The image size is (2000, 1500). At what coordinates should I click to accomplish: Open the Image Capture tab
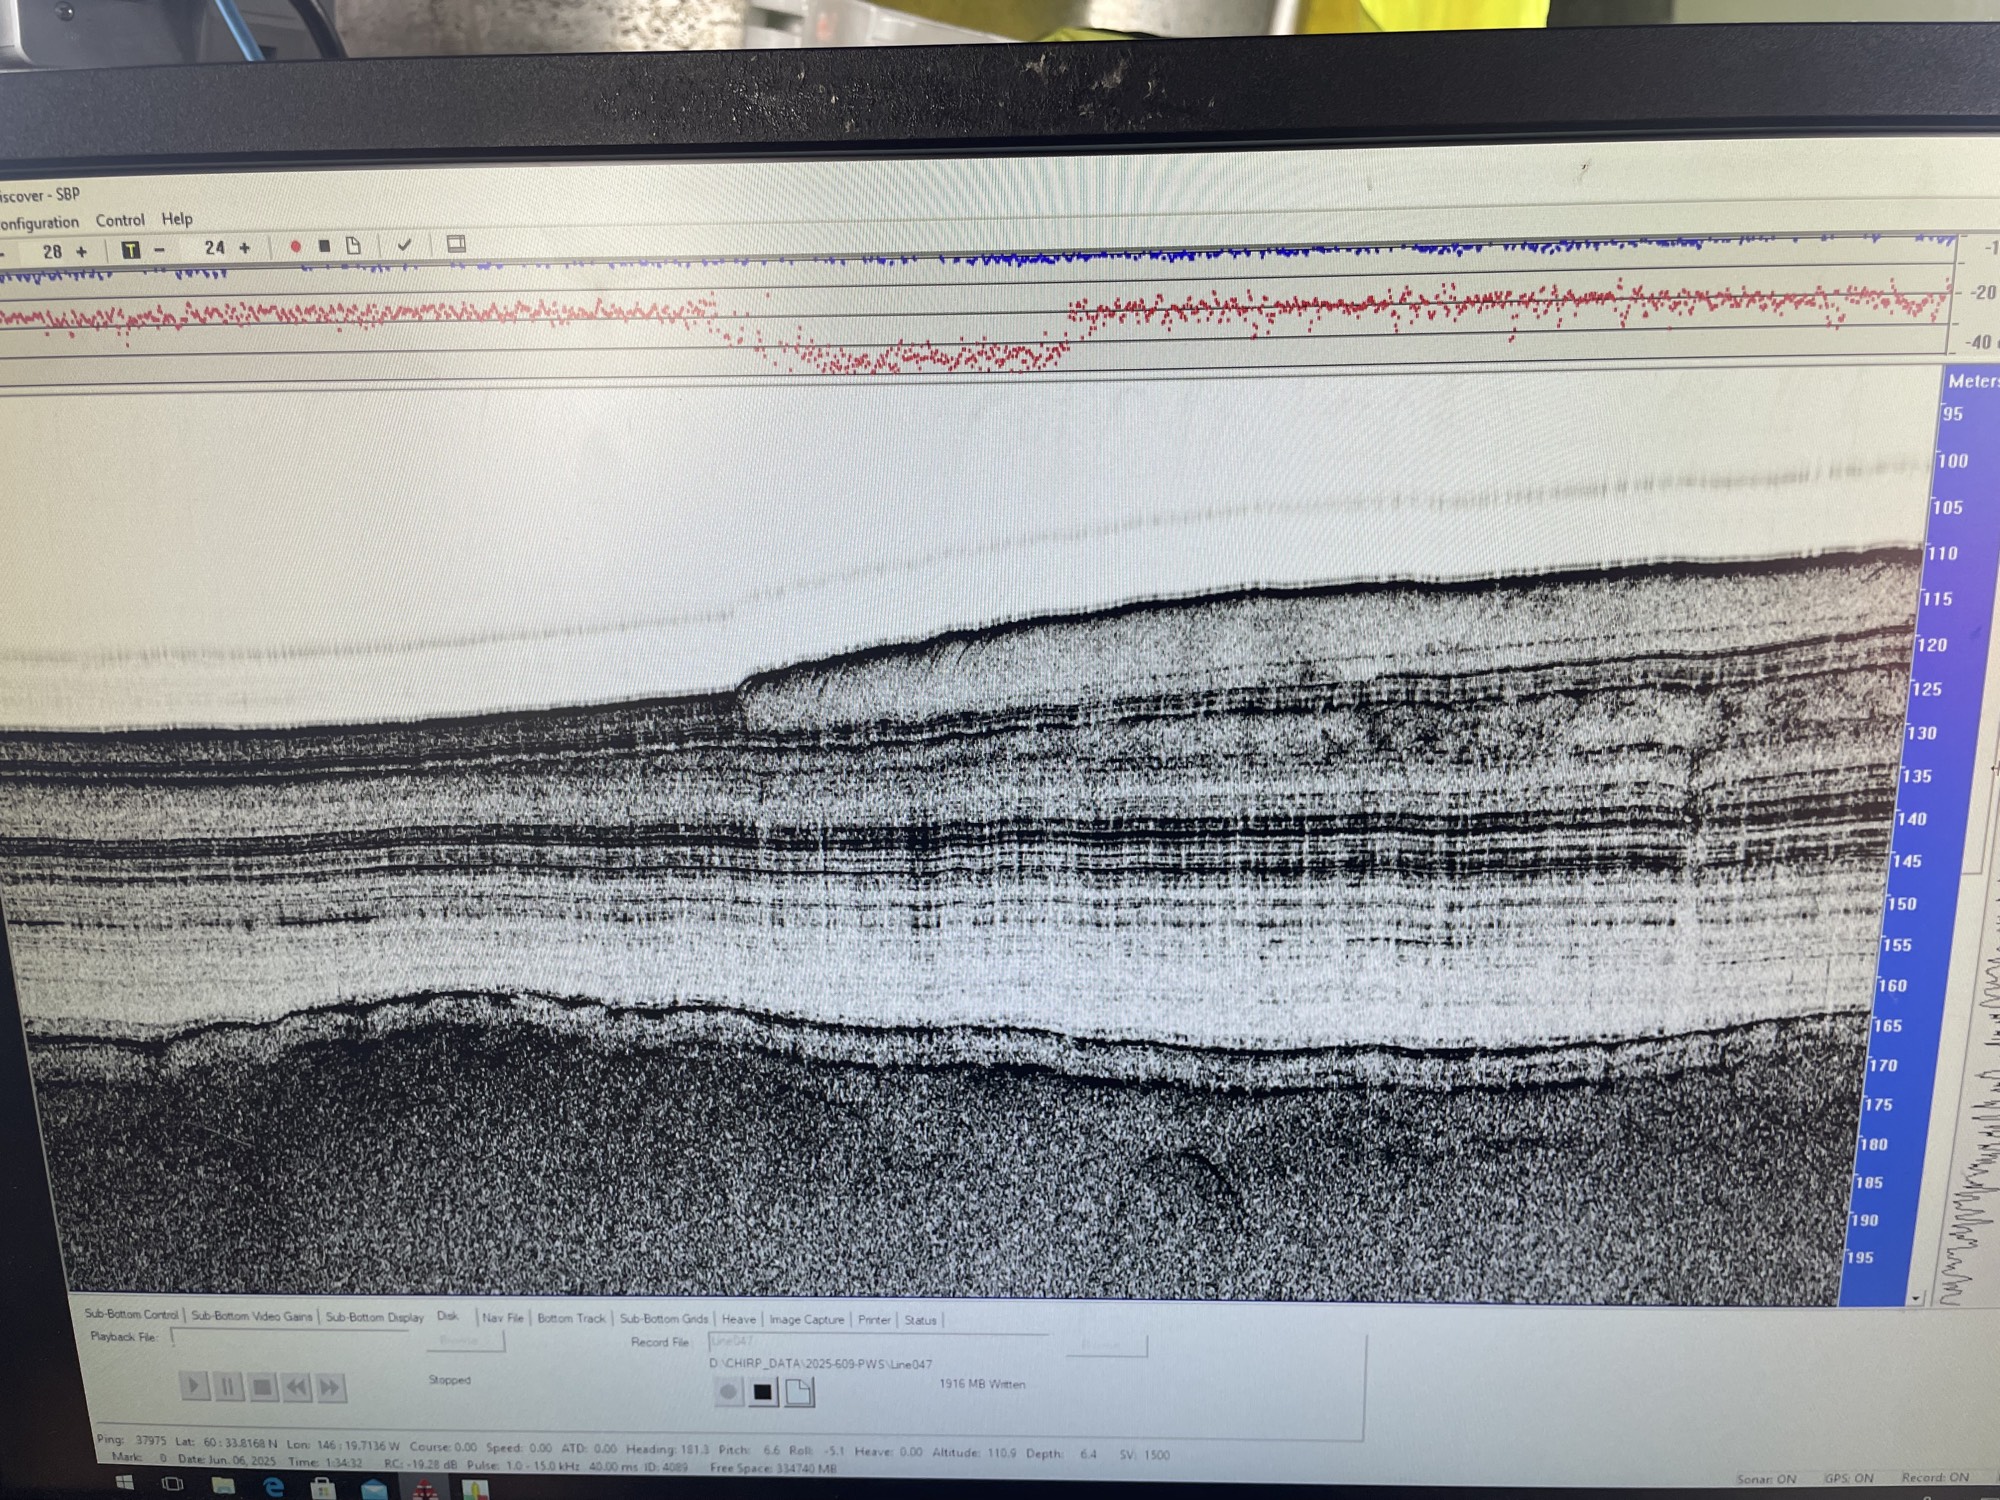pos(806,1320)
